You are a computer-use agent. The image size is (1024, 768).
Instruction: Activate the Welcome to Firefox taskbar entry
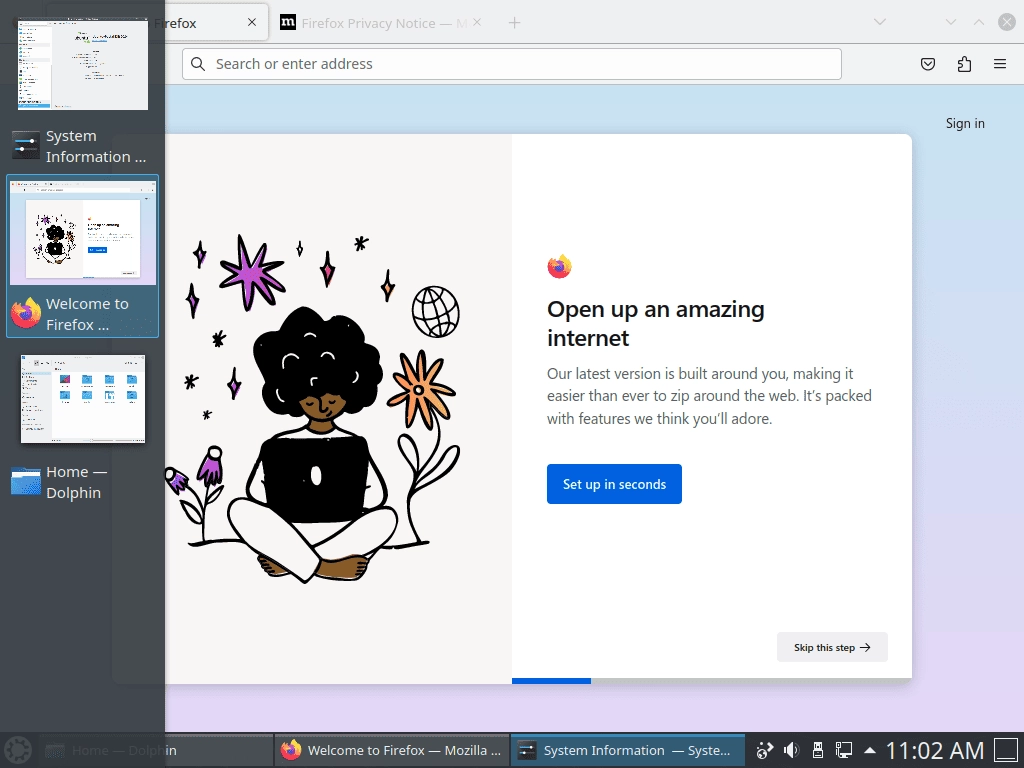tap(392, 750)
